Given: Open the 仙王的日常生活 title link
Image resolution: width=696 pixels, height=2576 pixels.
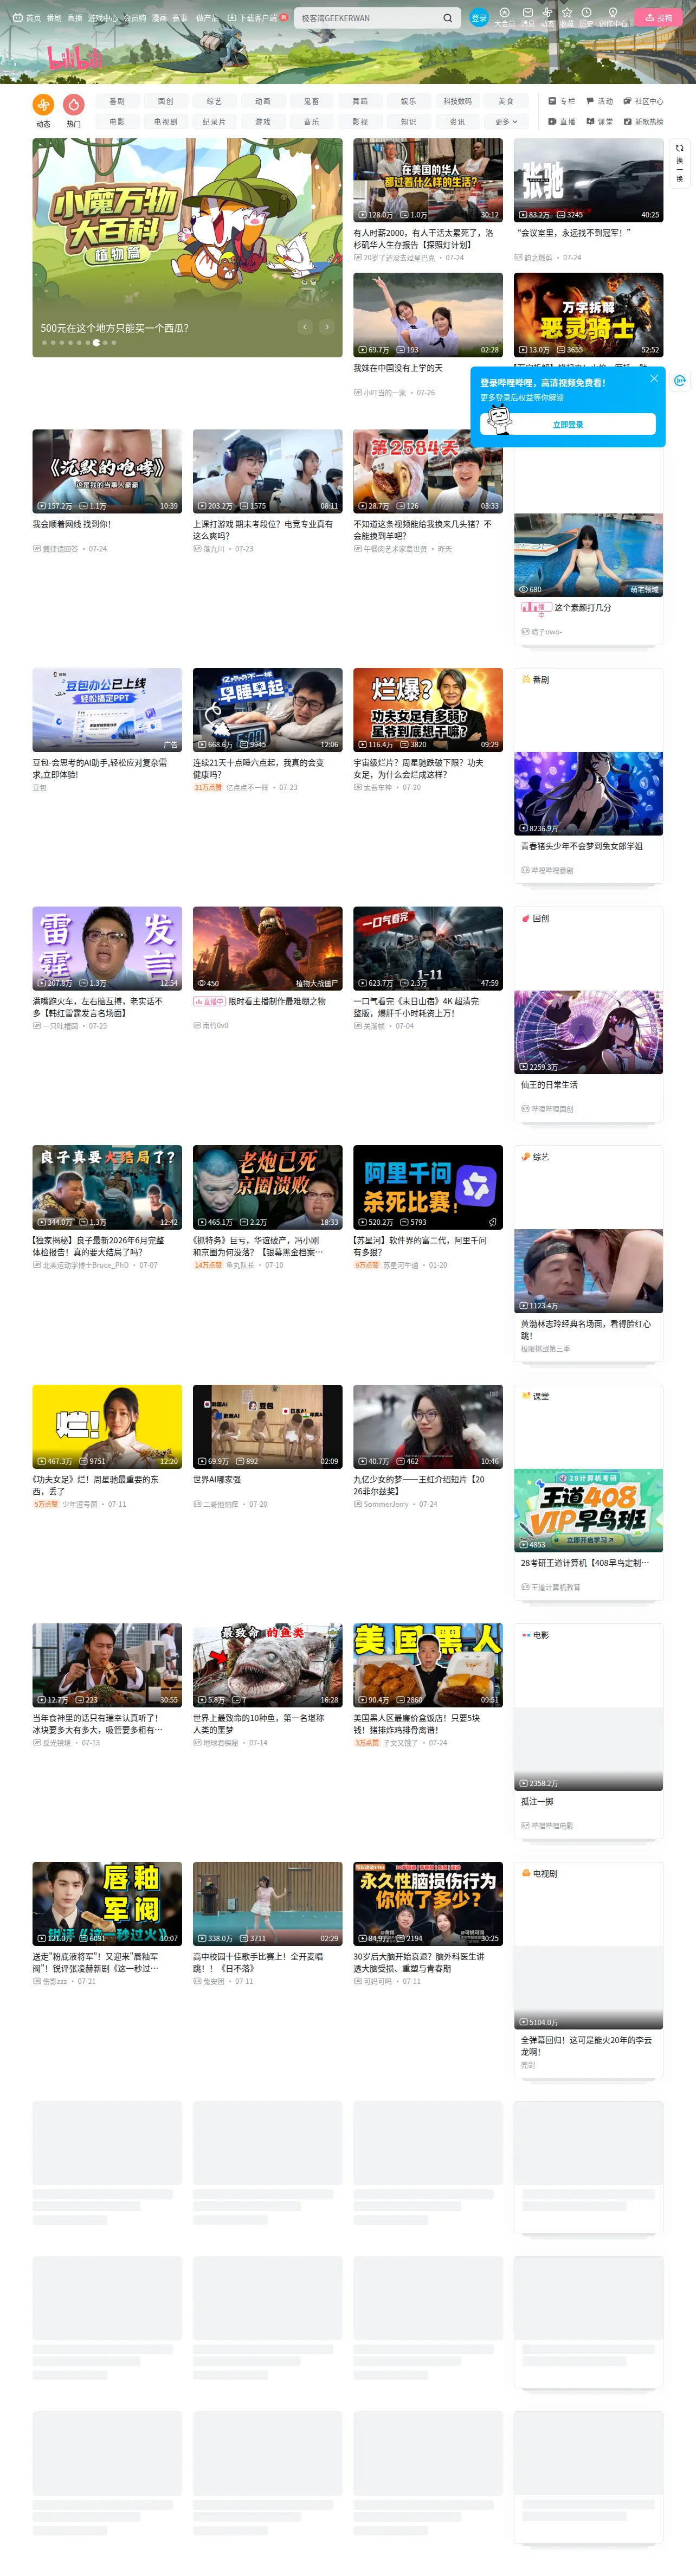Looking at the screenshot, I should 549,1085.
